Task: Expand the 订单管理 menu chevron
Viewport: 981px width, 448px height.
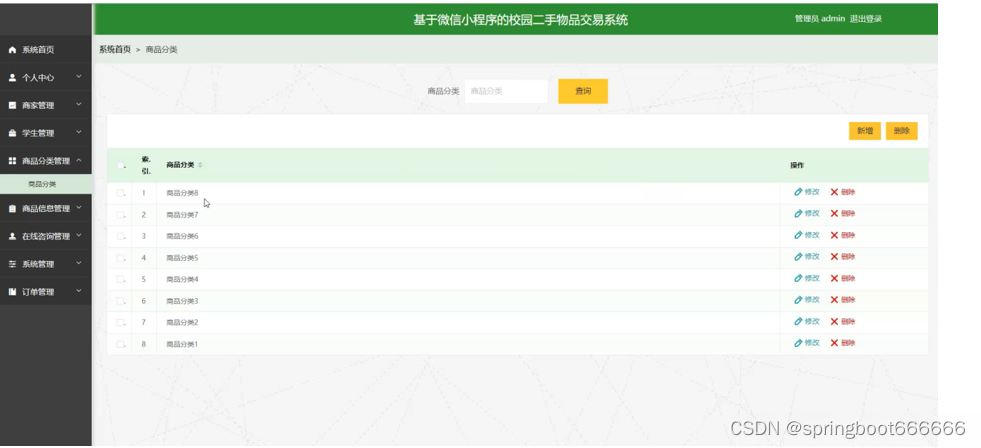Action: click(x=79, y=291)
